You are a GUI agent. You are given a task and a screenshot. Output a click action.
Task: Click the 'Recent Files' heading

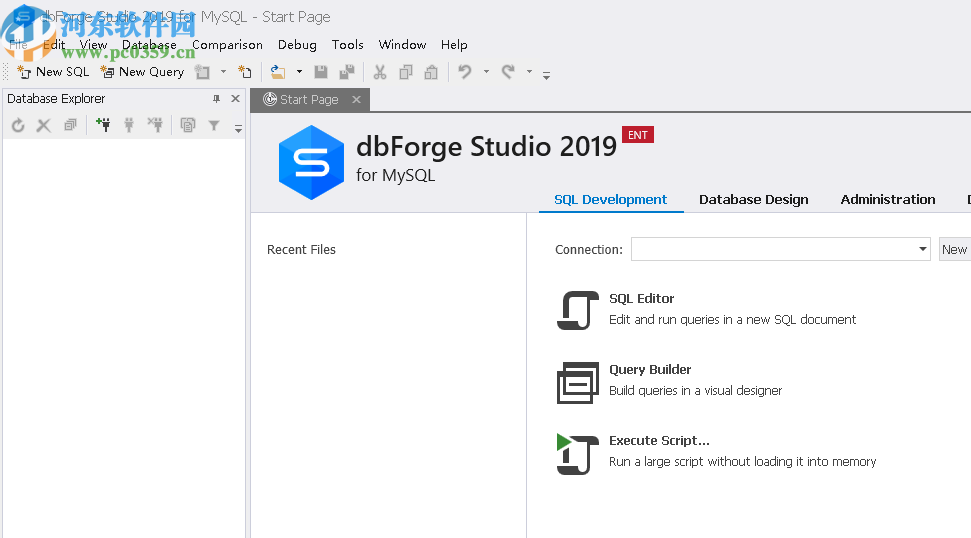tap(301, 249)
